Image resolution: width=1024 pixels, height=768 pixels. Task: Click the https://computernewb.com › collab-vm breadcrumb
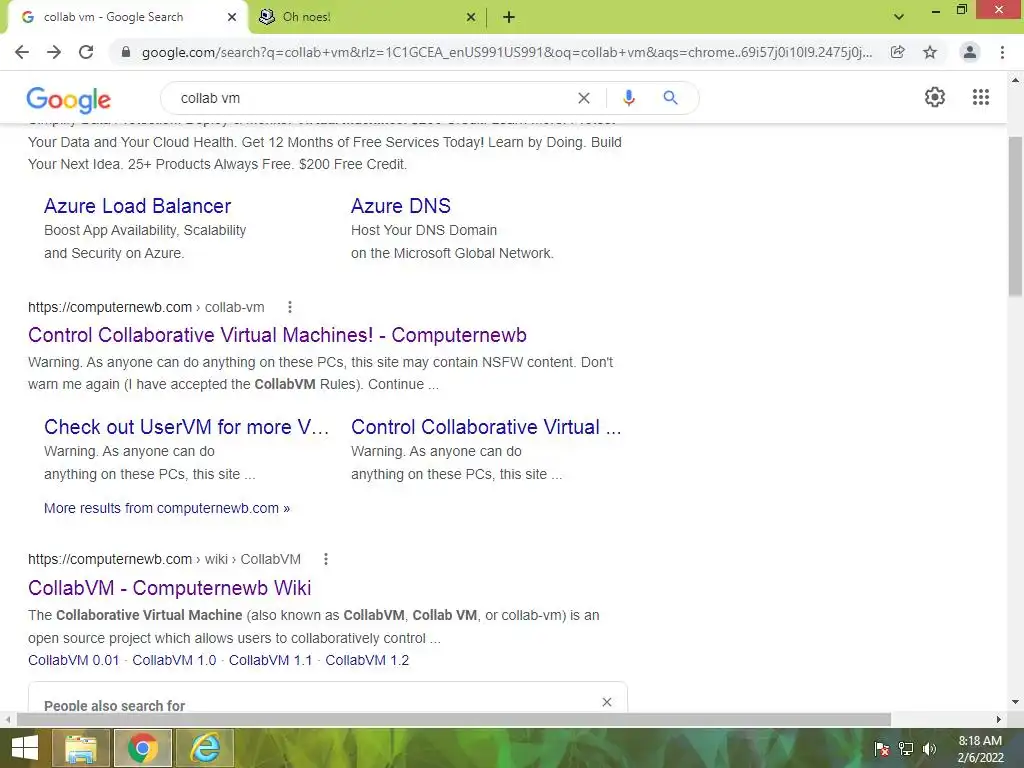146,307
